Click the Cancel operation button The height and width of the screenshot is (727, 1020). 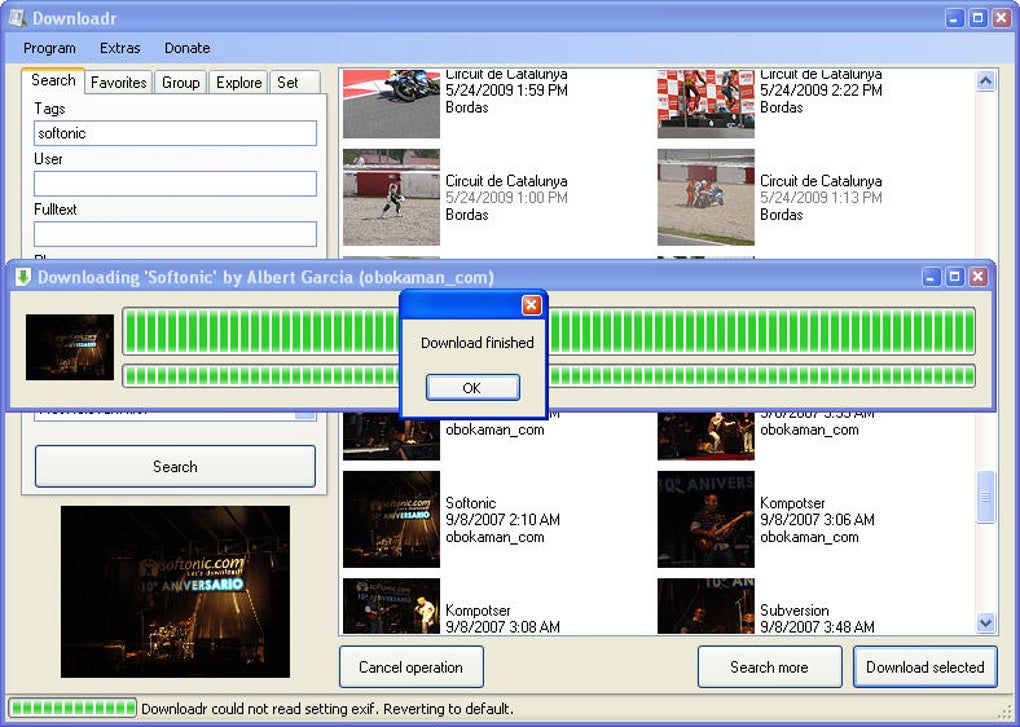click(411, 667)
